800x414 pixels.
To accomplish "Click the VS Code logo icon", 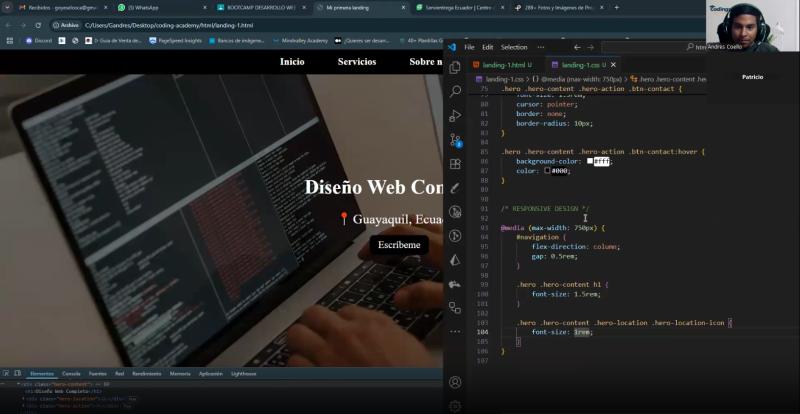I will point(452,47).
